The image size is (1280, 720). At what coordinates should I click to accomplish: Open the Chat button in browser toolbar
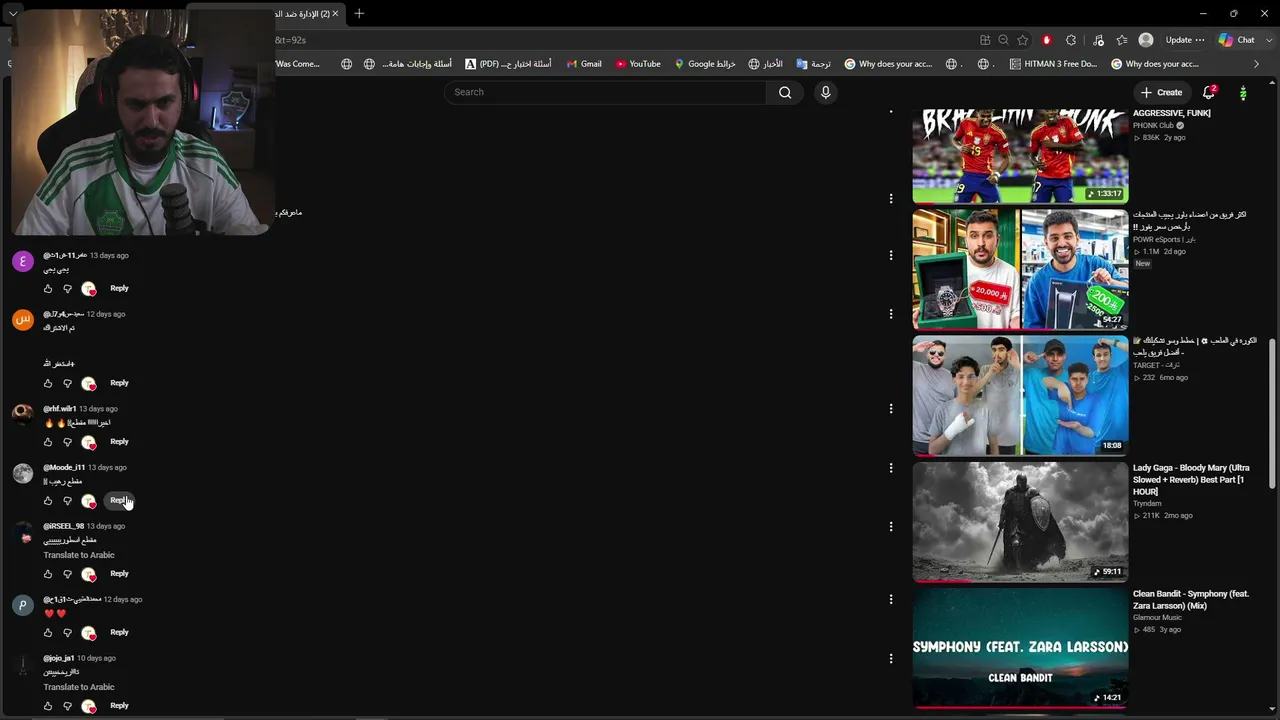pos(1237,40)
